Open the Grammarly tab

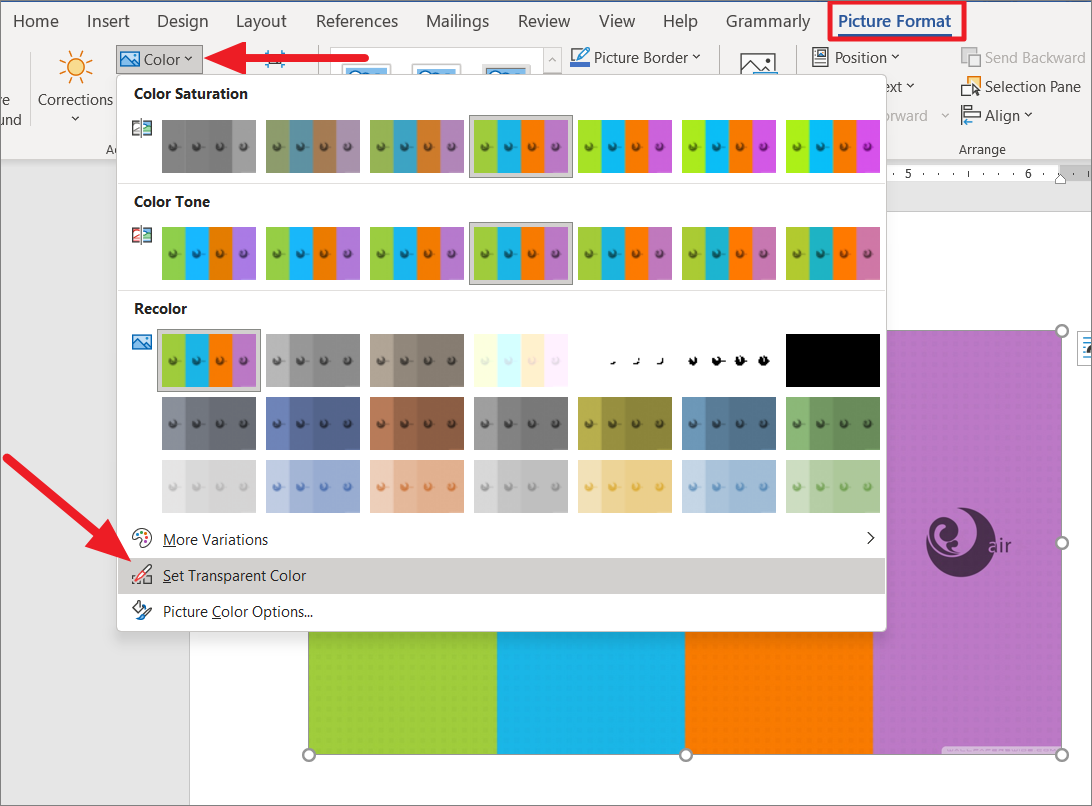point(768,22)
